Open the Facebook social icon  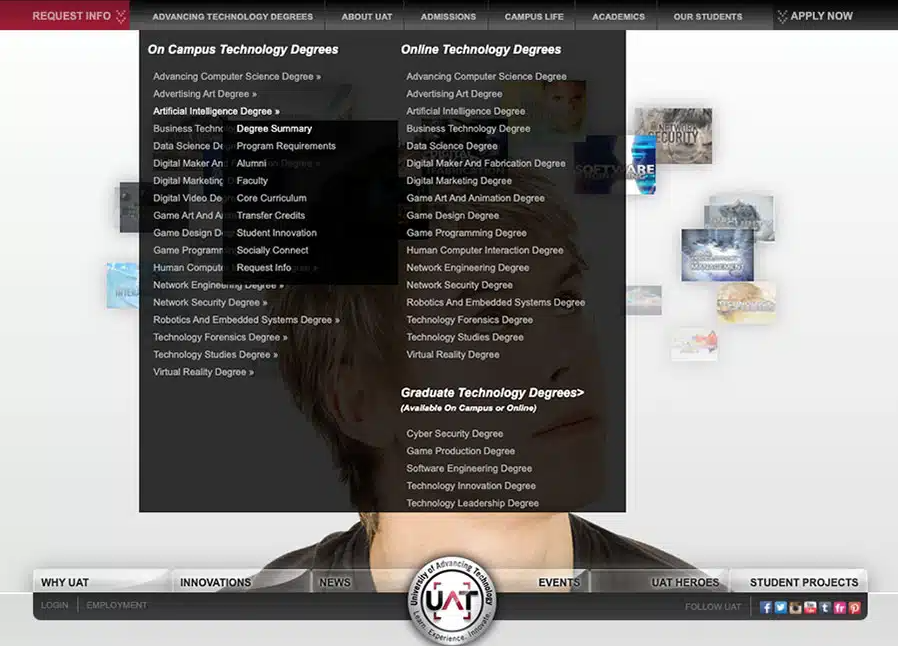click(x=766, y=607)
